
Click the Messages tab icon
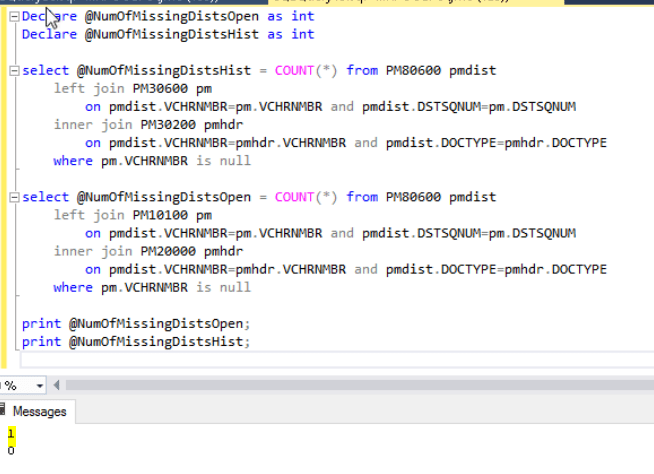click(x=5, y=411)
